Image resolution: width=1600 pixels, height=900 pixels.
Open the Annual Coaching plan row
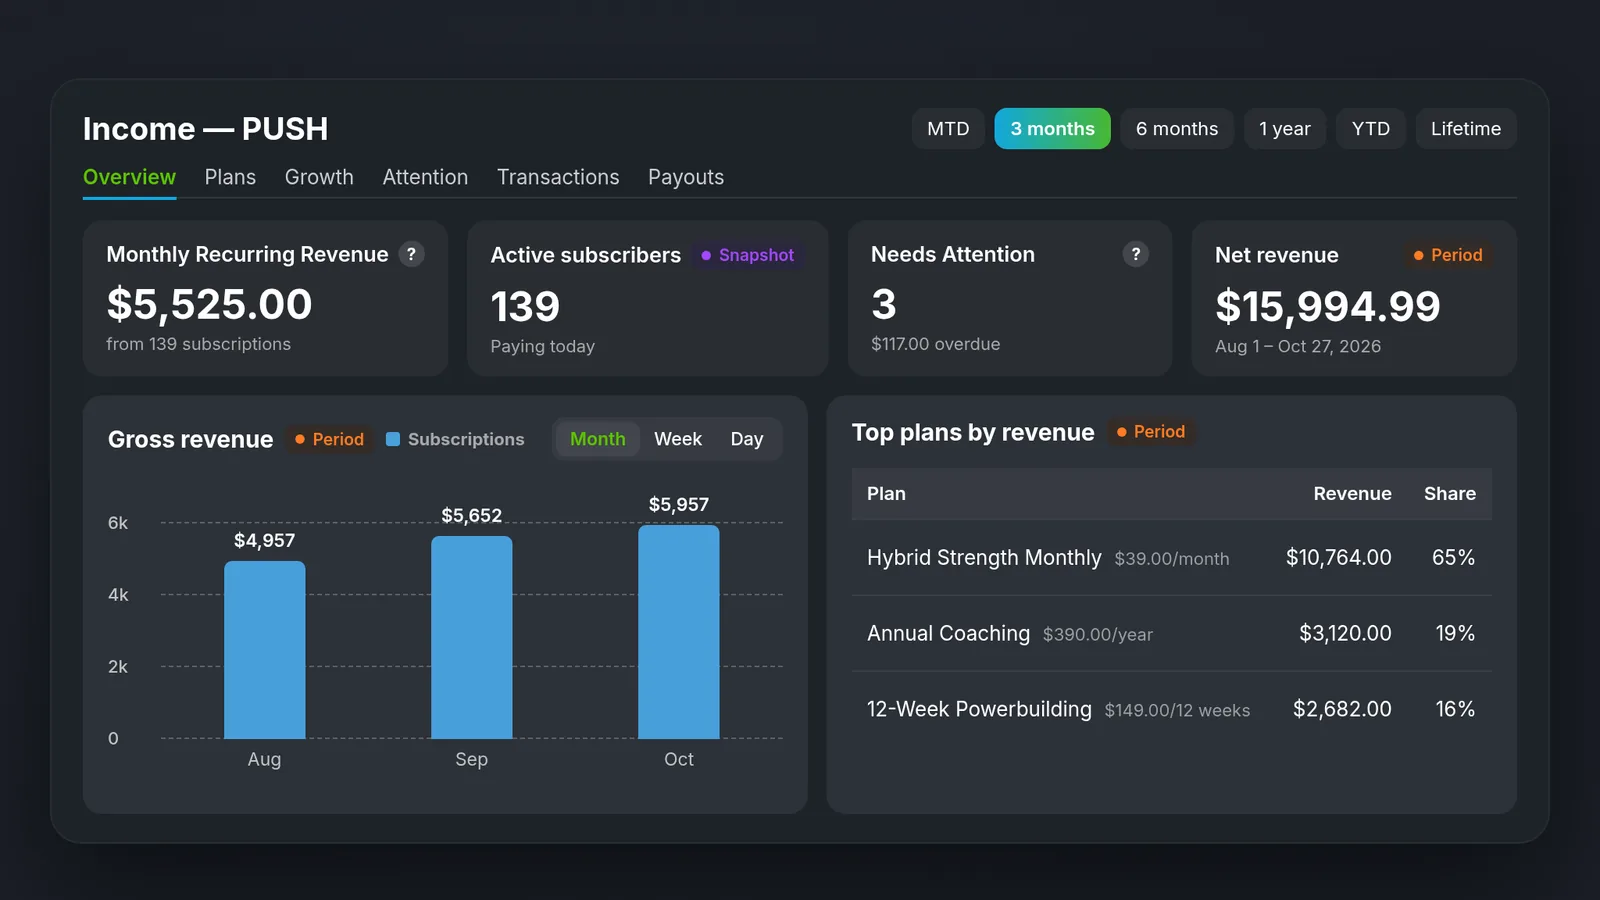click(1172, 634)
